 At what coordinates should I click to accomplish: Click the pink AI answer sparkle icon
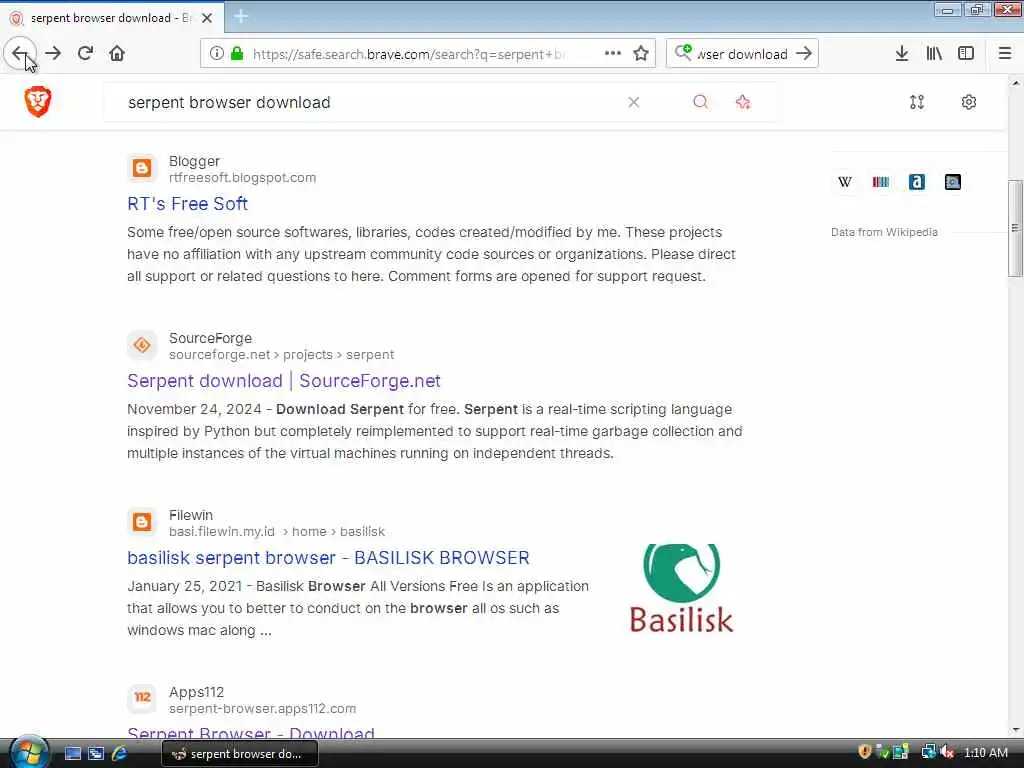pos(743,101)
